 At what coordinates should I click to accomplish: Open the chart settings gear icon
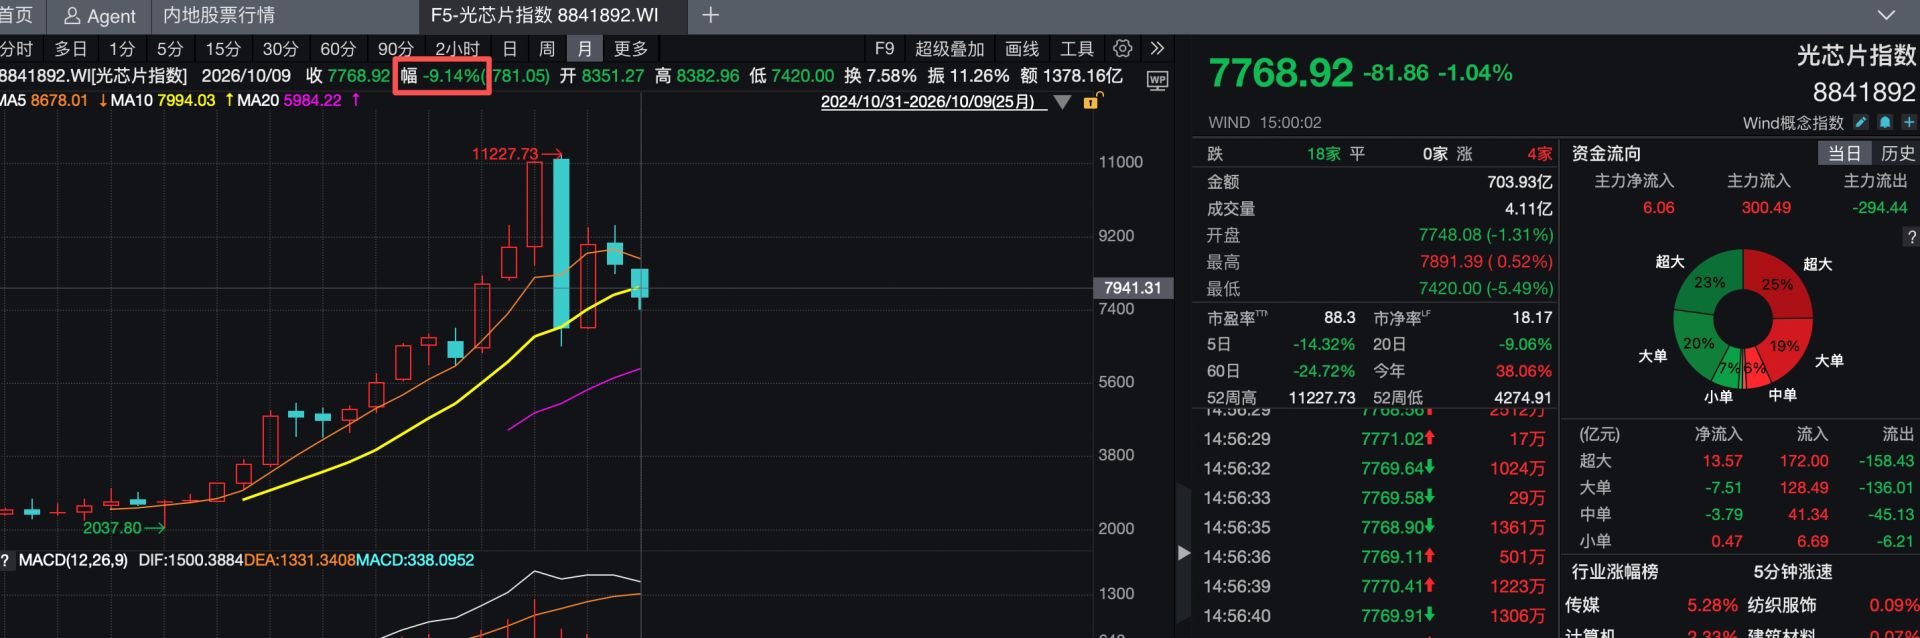(x=1123, y=49)
